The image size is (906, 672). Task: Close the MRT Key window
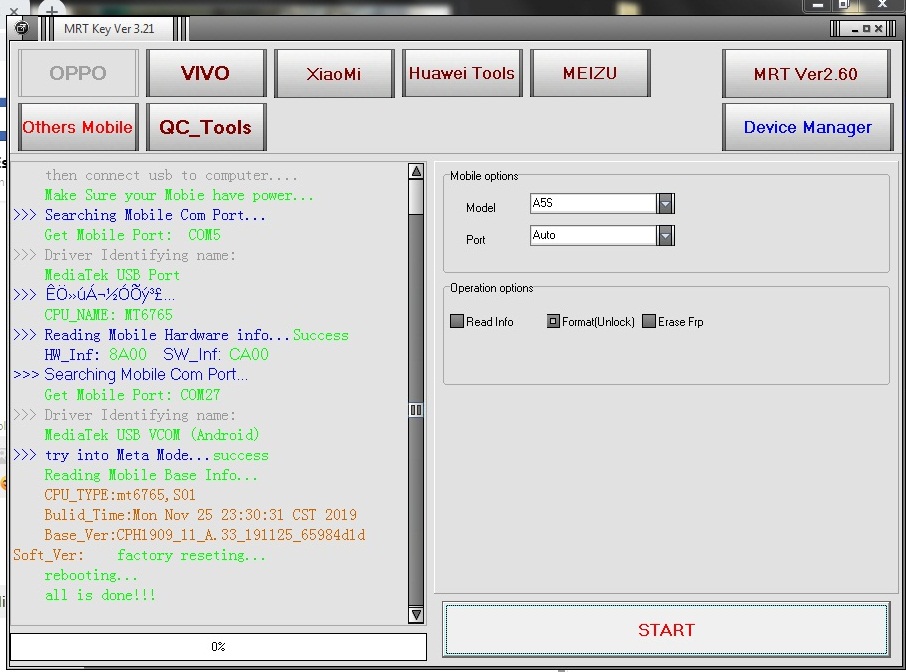pyautogui.click(x=878, y=28)
